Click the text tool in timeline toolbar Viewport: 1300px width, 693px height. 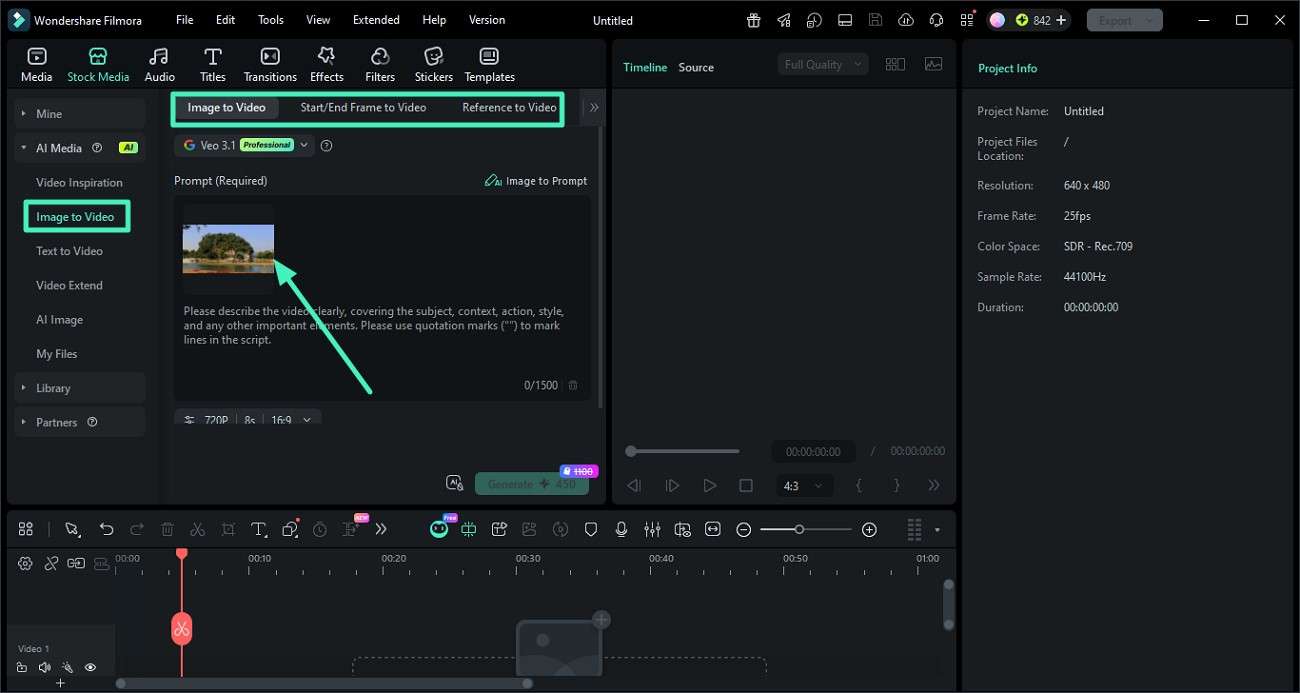pos(258,530)
